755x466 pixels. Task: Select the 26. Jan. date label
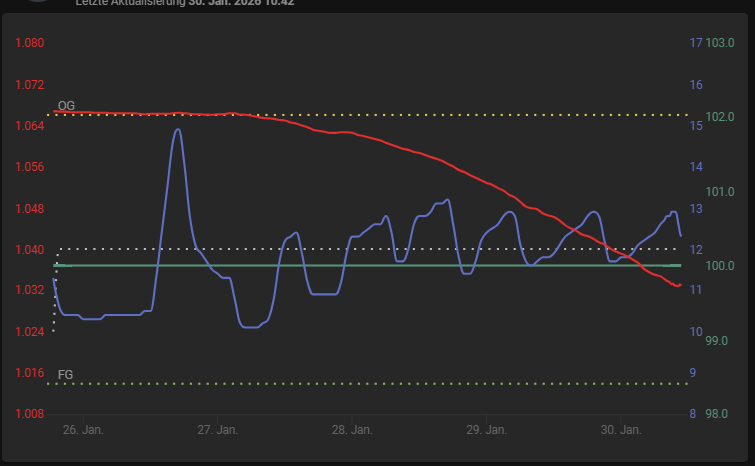pos(82,430)
